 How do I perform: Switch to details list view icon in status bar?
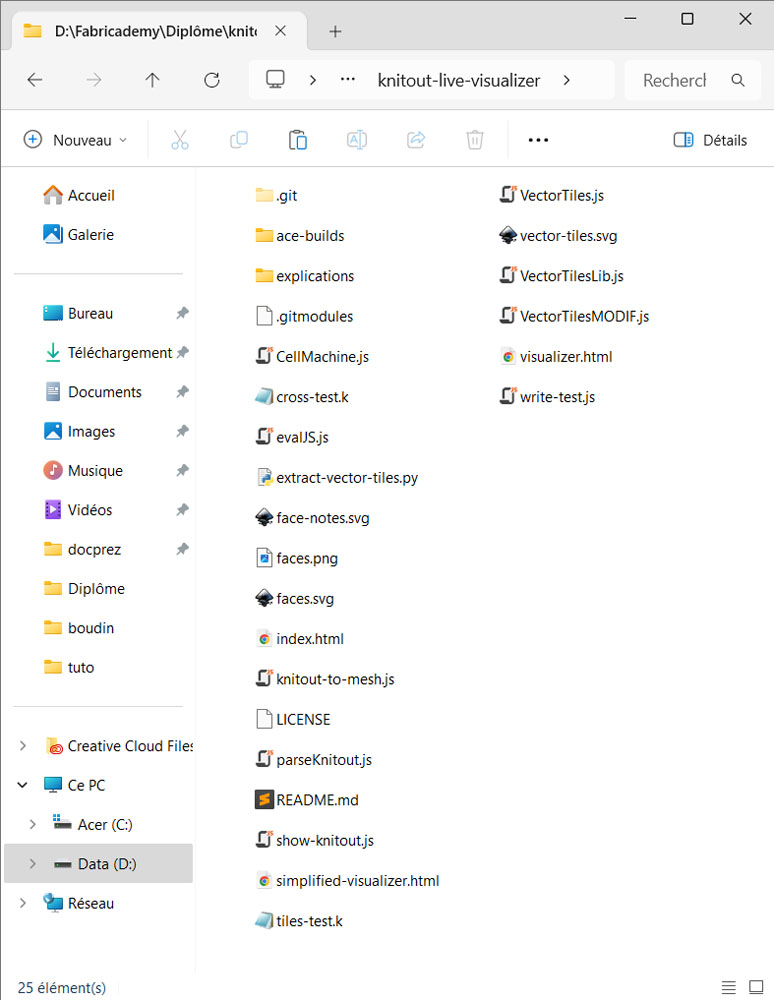tap(729, 987)
